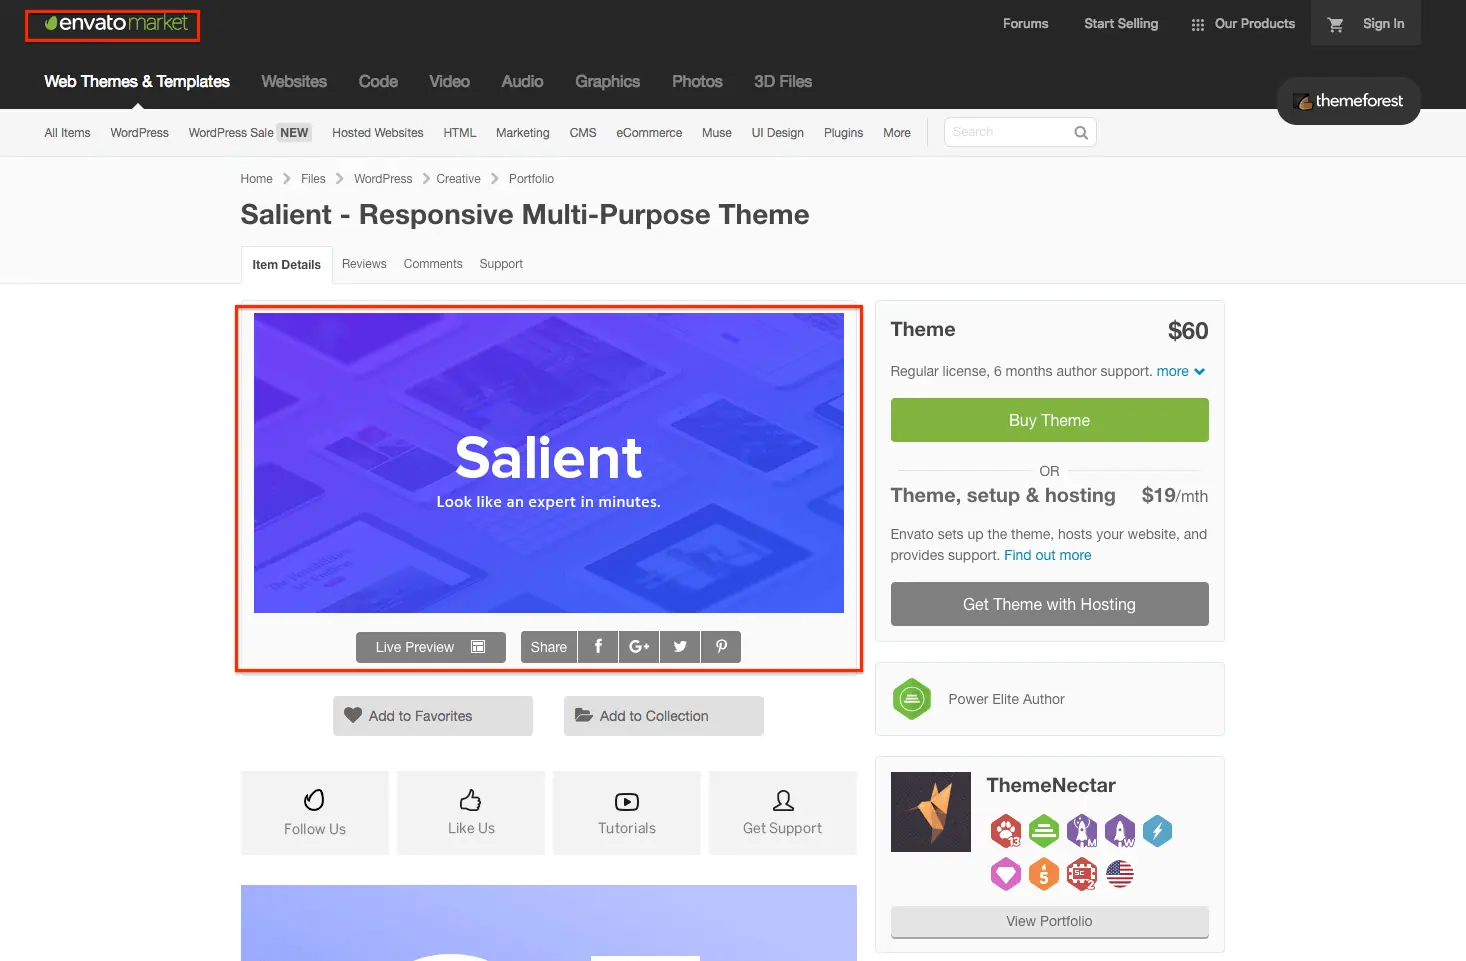Viewport: 1466px width, 961px height.
Task: Open the Tutorials video icon
Action: (627, 801)
